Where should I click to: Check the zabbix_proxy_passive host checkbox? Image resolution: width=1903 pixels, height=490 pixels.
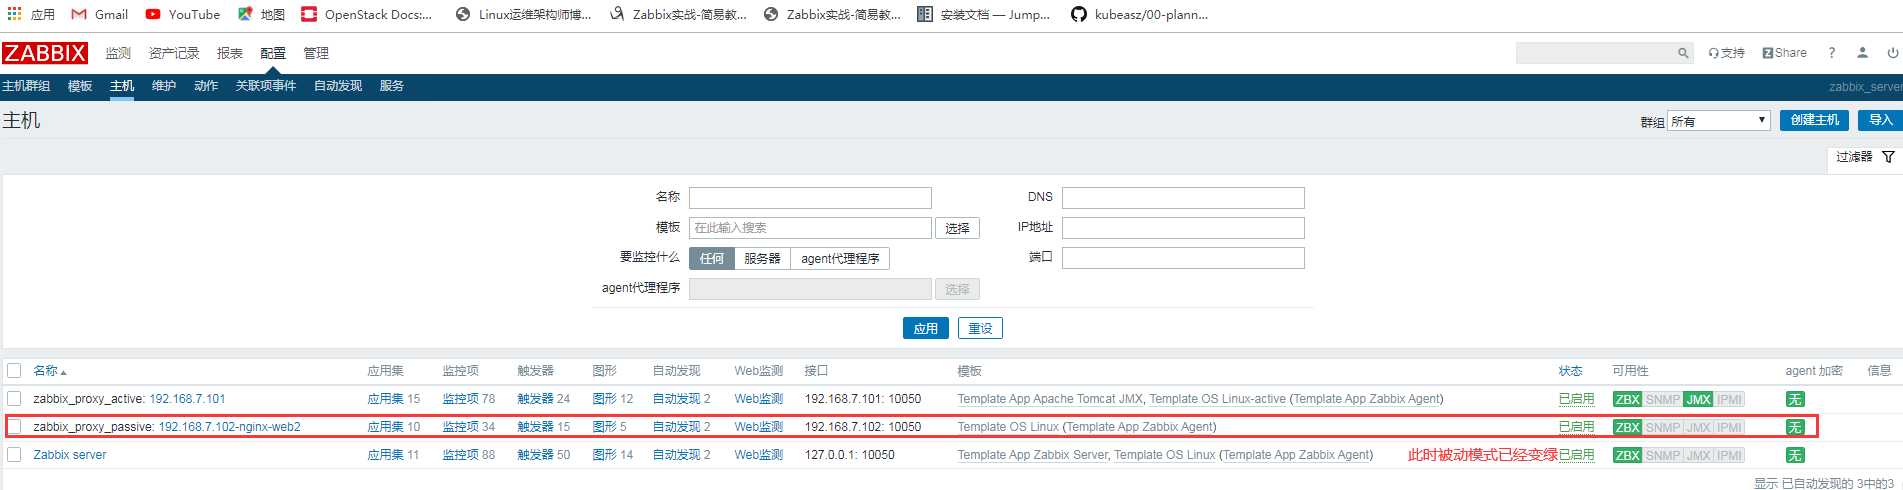point(14,426)
